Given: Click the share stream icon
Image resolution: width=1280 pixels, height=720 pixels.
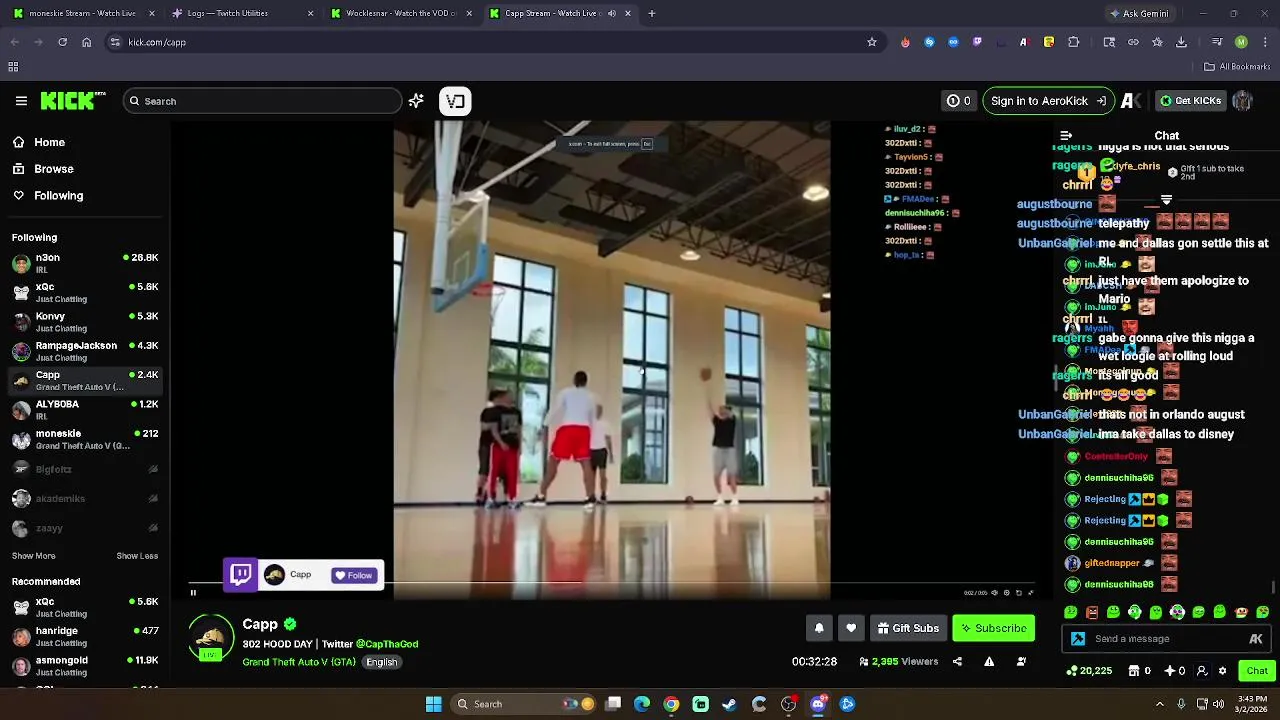Looking at the screenshot, I should click(957, 661).
